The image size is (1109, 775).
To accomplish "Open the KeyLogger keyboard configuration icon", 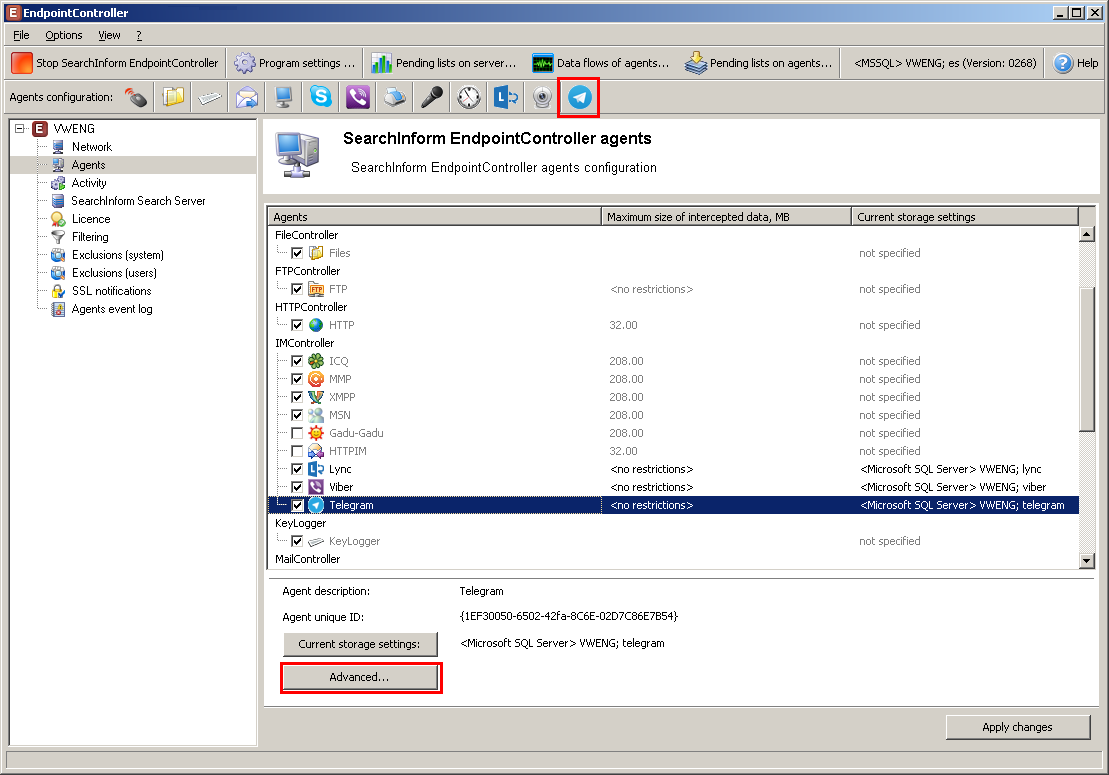I will click(210, 97).
